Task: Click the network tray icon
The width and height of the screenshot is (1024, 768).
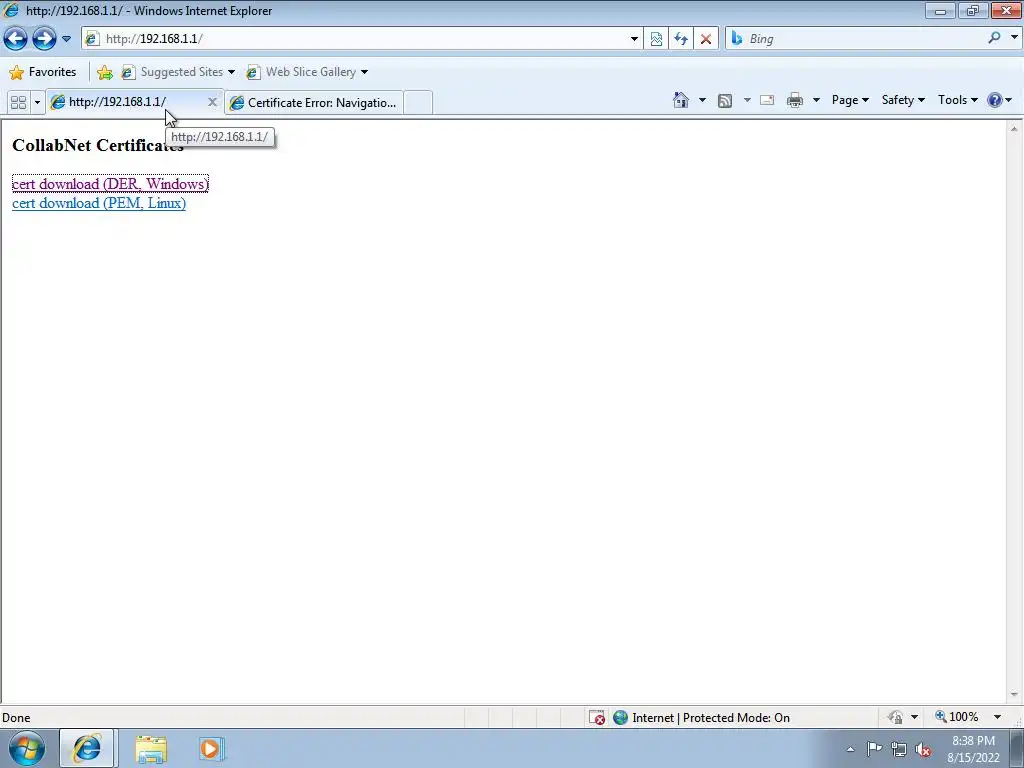Action: coord(899,749)
